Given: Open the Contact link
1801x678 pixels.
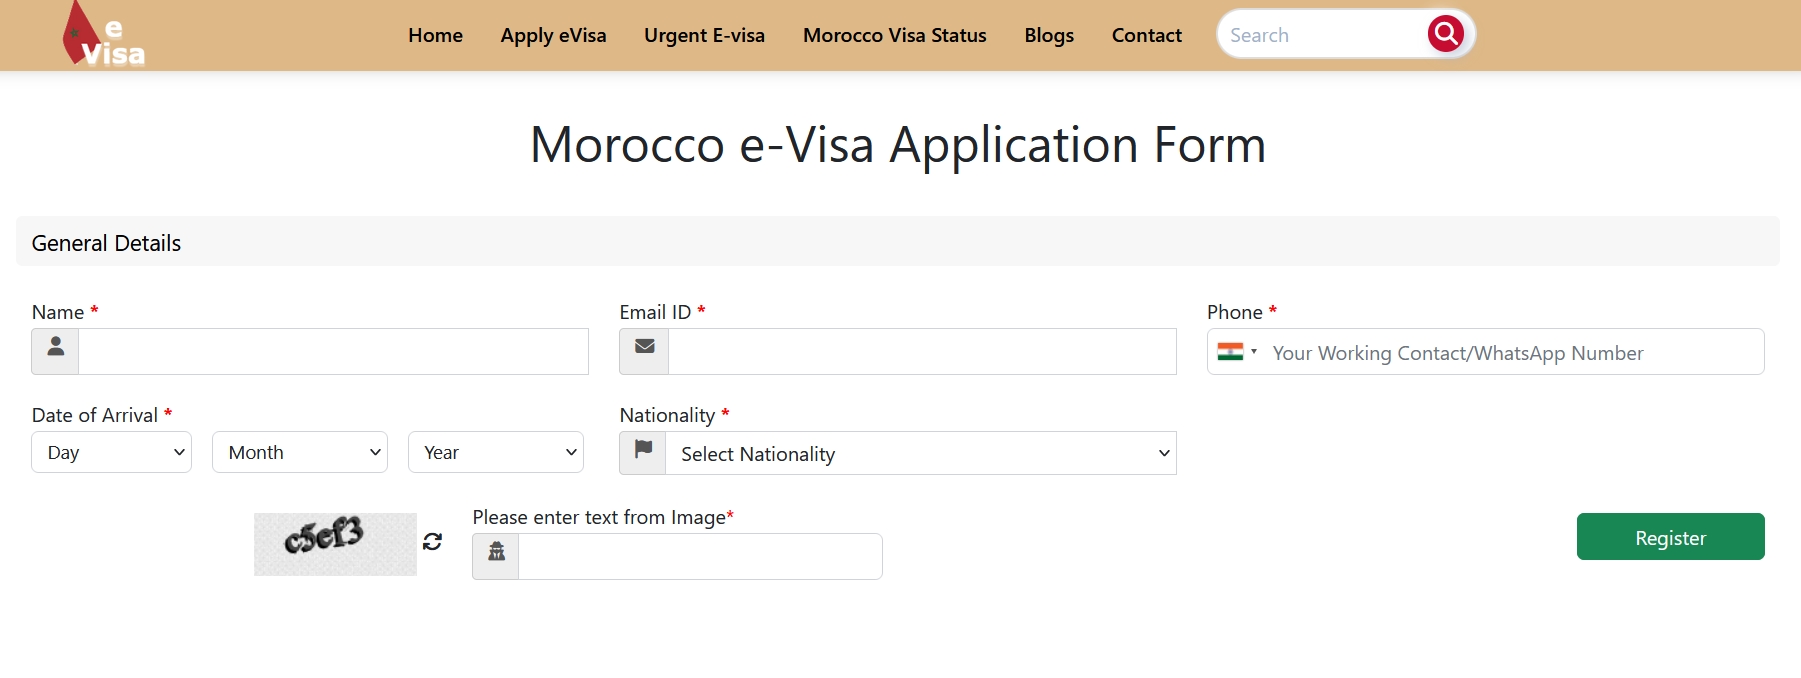Looking at the screenshot, I should pos(1146,35).
